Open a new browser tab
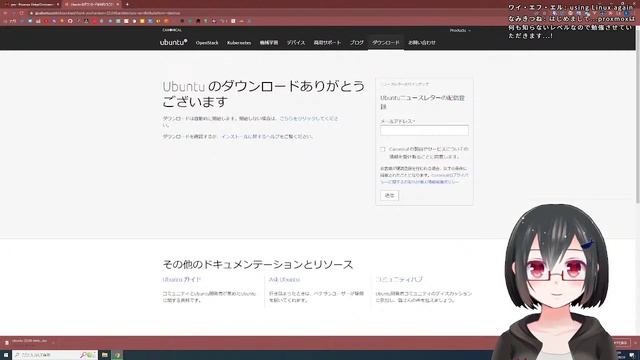Screen dimensions: 640x360 click(127, 4)
